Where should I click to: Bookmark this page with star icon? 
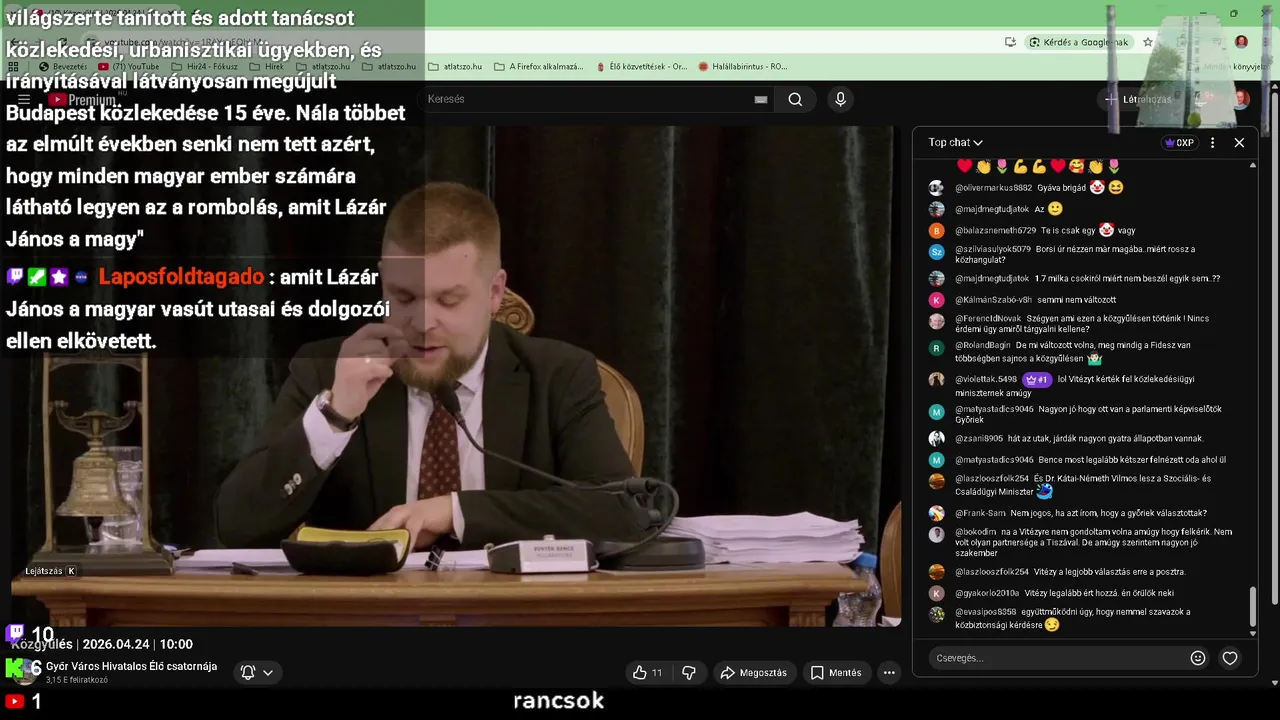pyautogui.click(x=1148, y=42)
